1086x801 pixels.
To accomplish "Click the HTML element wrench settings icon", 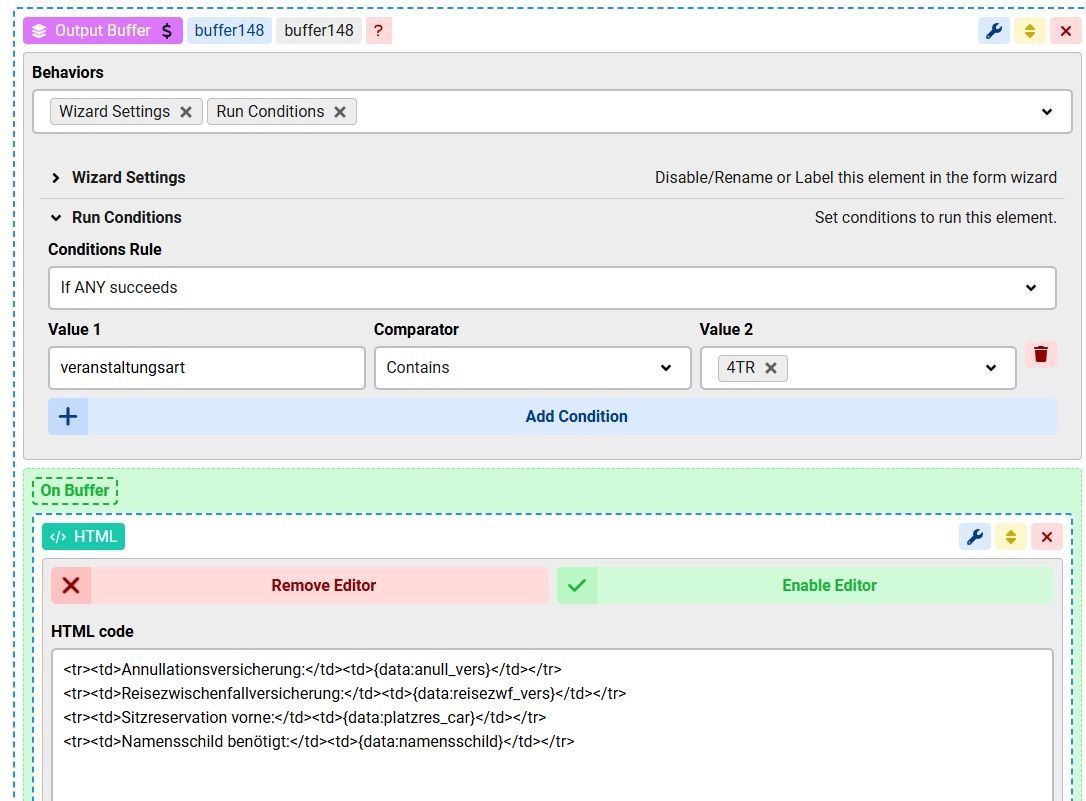I will 975,537.
